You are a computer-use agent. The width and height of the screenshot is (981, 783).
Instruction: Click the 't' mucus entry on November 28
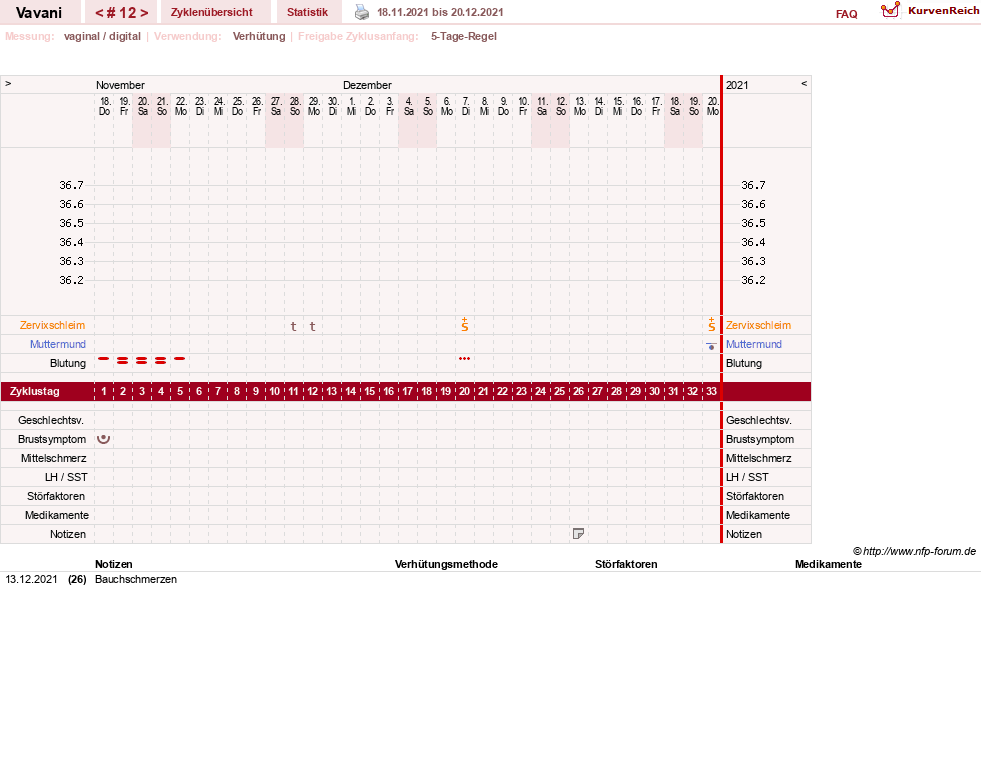293,326
